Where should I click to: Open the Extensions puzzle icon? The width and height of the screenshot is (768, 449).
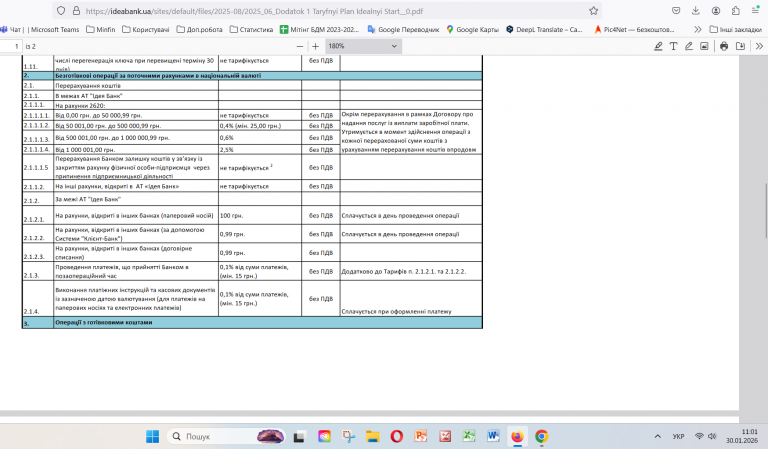pyautogui.click(x=736, y=11)
